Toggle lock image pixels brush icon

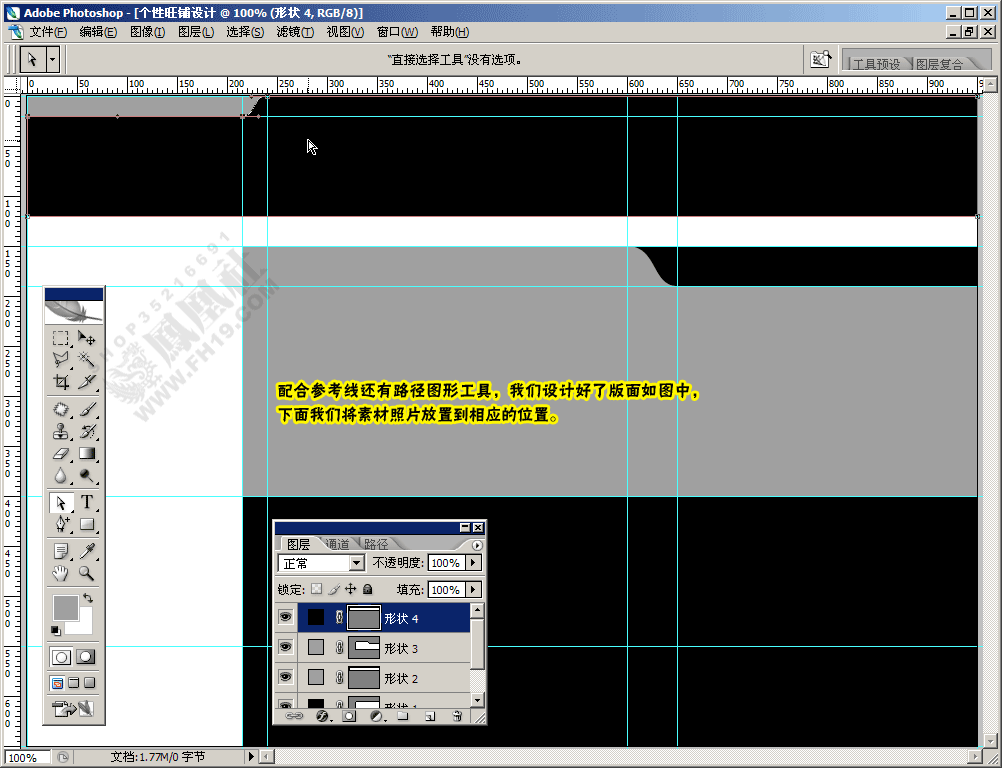(334, 589)
